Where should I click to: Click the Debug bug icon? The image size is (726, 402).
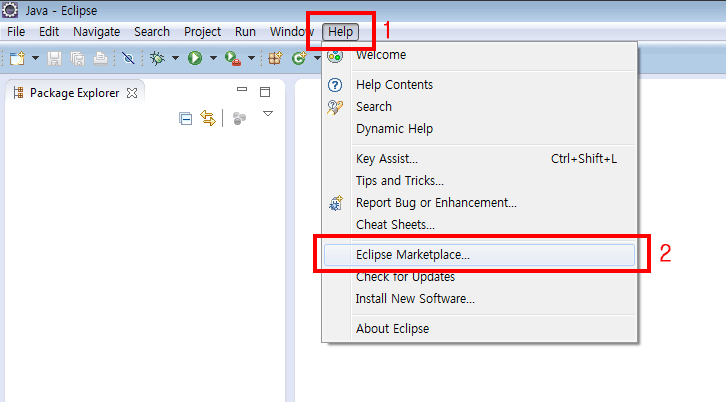157,58
